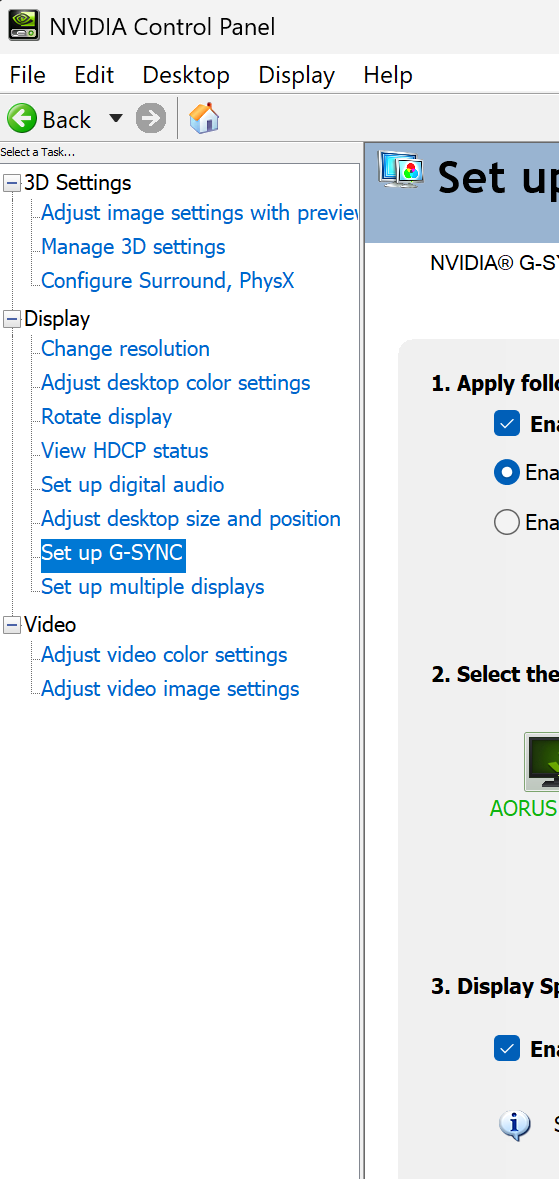The width and height of the screenshot is (559, 1179).
Task: Open the Back history dropdown arrow
Action: coord(115,118)
